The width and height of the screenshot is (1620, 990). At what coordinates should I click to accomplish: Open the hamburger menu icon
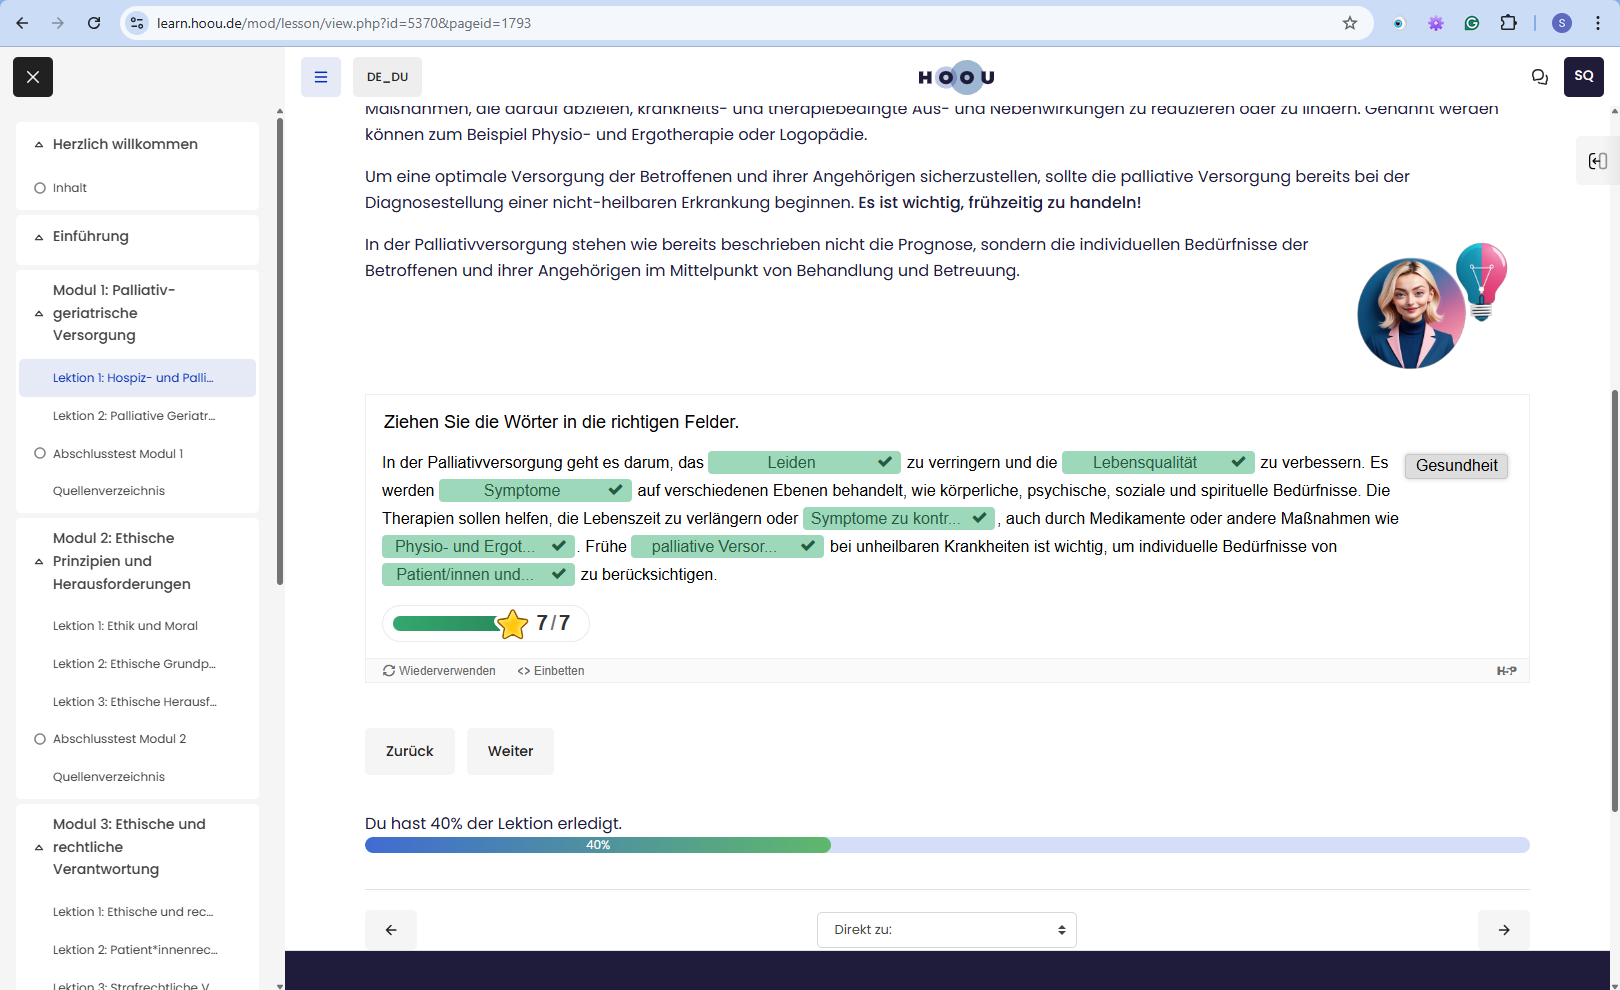click(321, 77)
